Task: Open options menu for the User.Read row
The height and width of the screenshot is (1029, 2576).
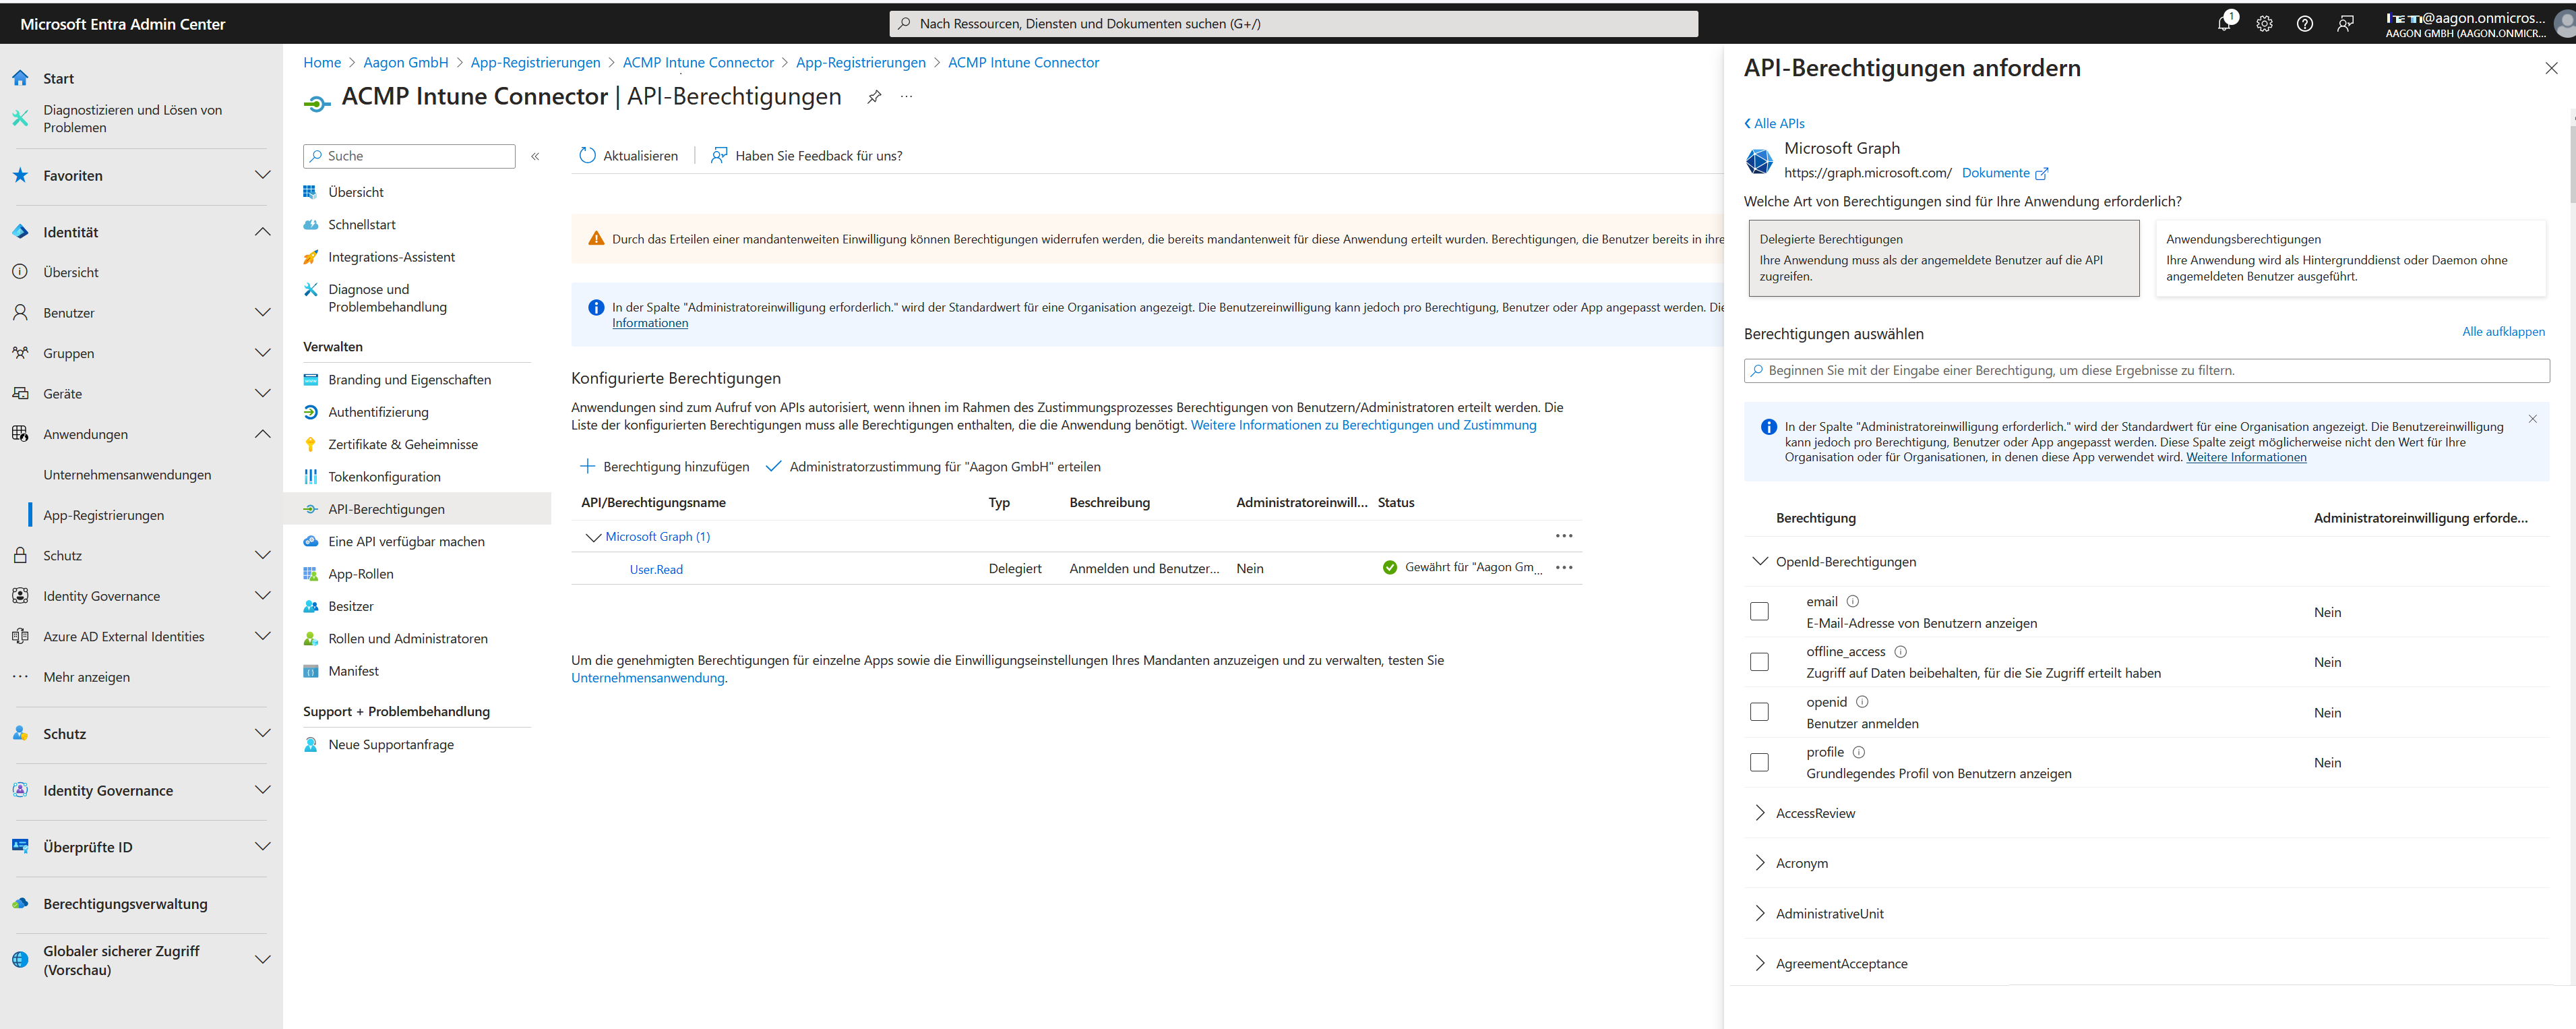Action: 1564,568
